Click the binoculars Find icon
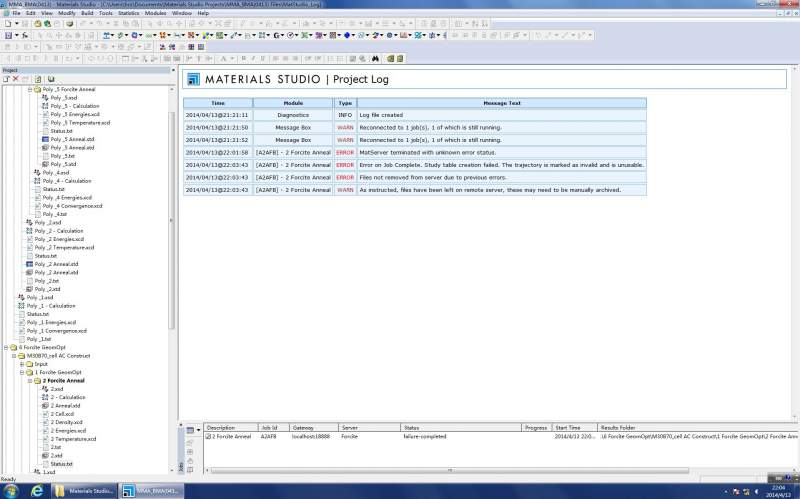 pos(376,59)
